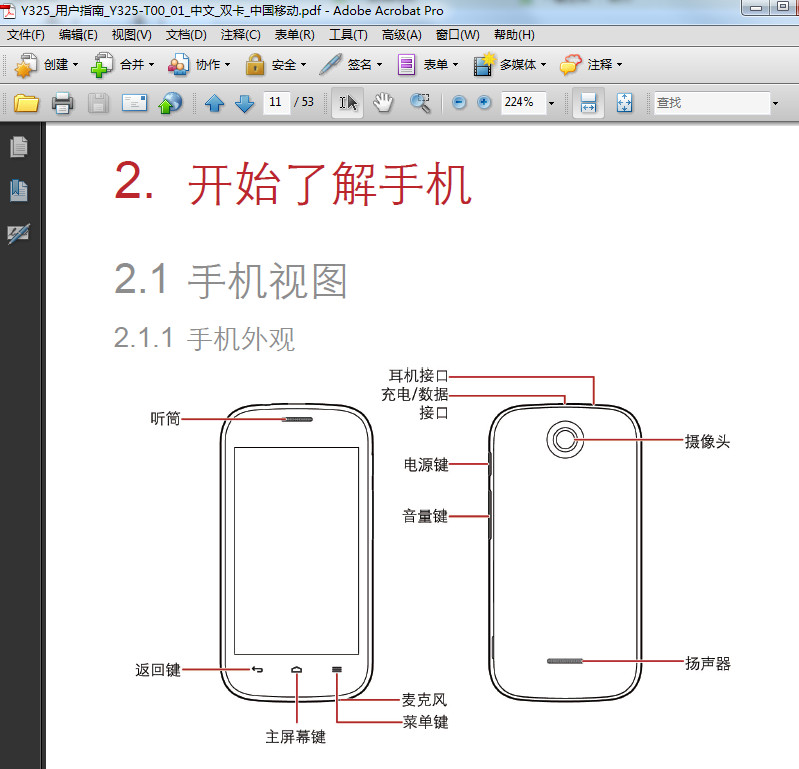This screenshot has width=799, height=769.
Task: Click the 合并 combine files icon
Action: click(x=102, y=65)
